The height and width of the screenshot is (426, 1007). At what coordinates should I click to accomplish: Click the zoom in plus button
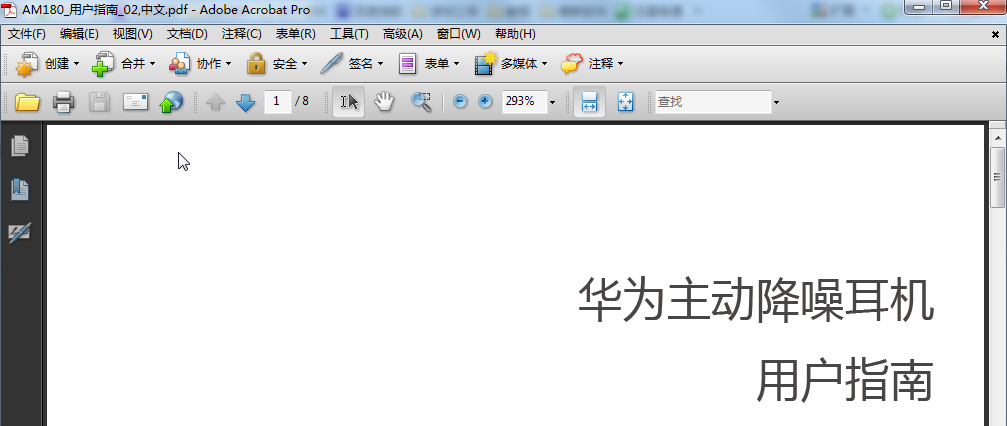[486, 101]
